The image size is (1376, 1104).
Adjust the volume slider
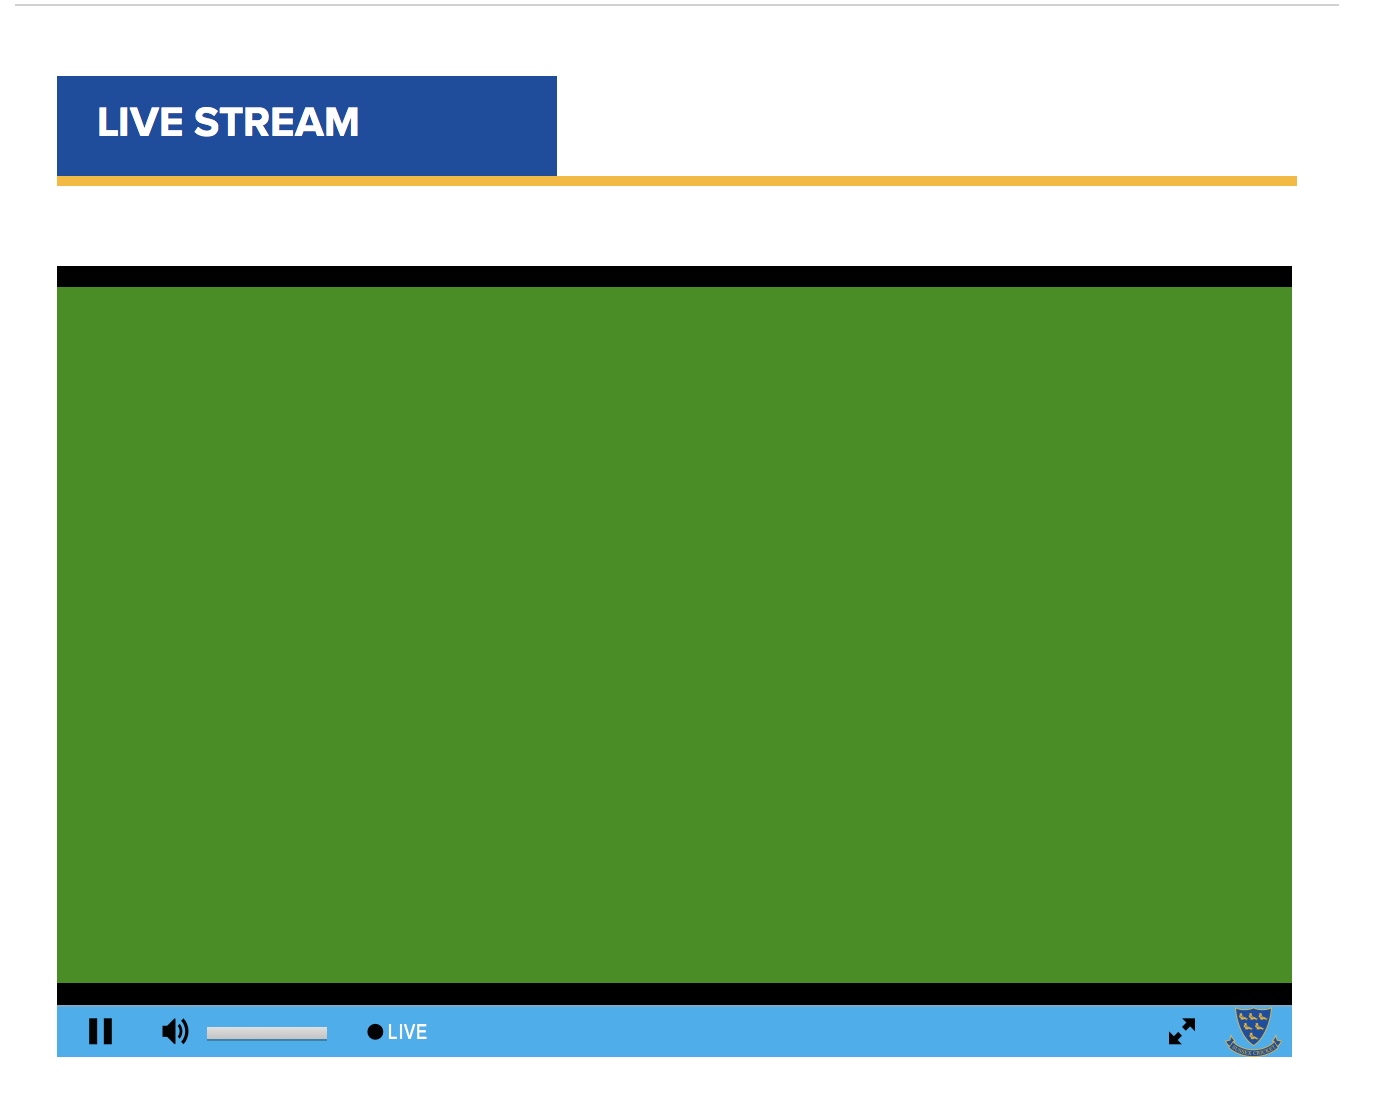pos(267,1033)
